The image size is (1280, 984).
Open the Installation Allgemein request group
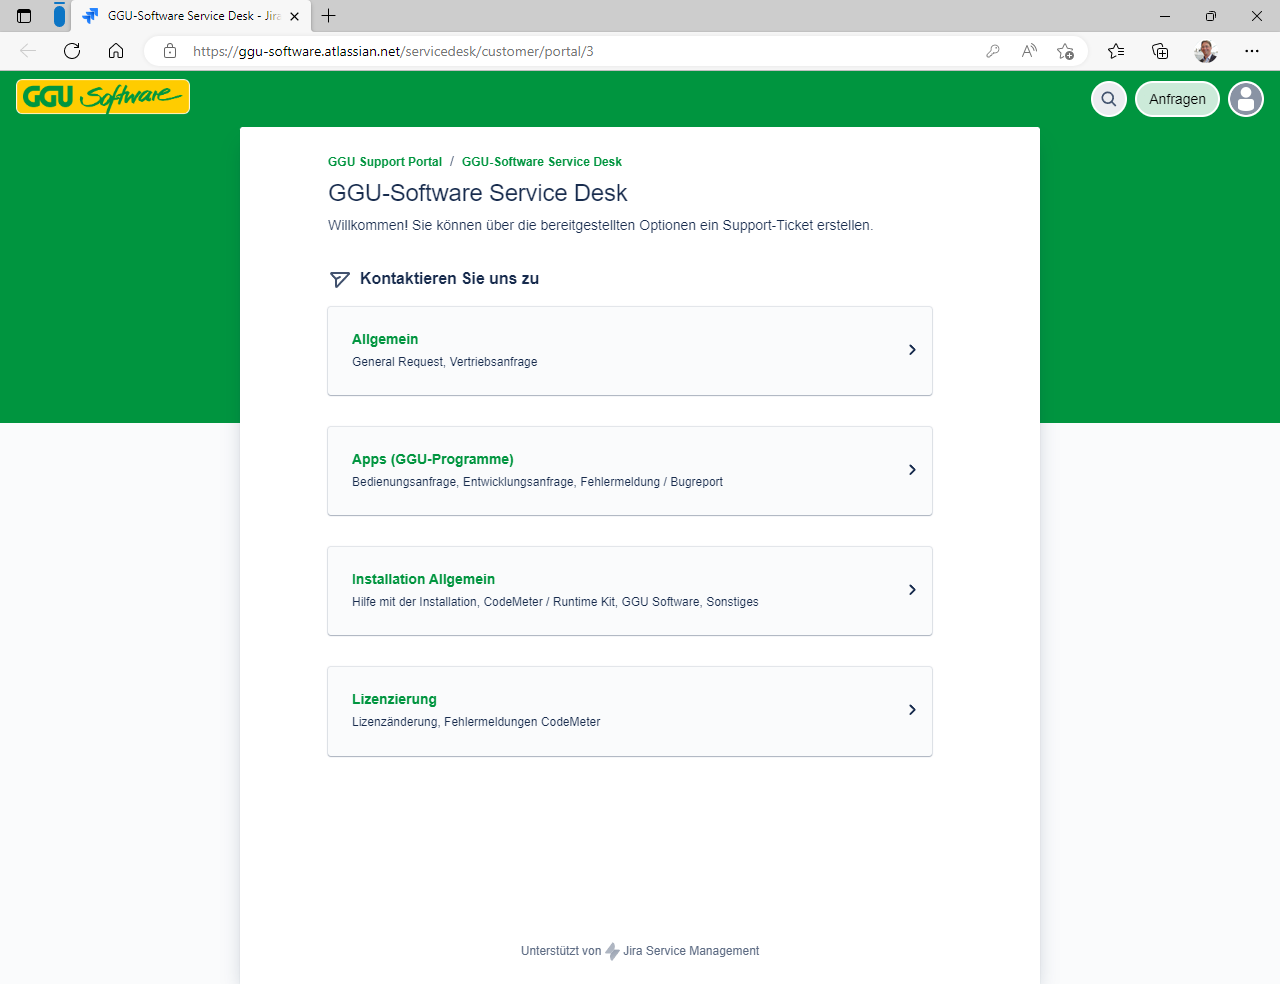[630, 591]
